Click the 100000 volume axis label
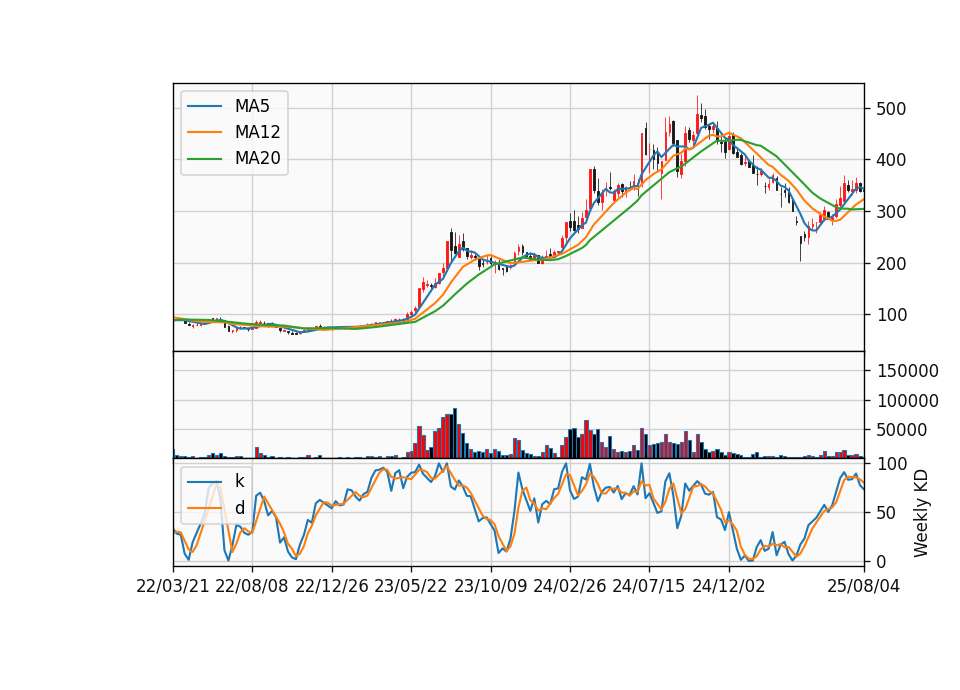The width and height of the screenshot is (960, 690). [x=907, y=401]
